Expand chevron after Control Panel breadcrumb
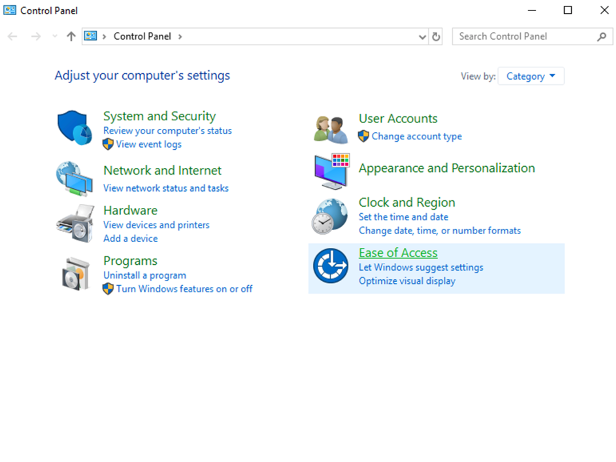The width and height of the screenshot is (616, 462). 180,37
